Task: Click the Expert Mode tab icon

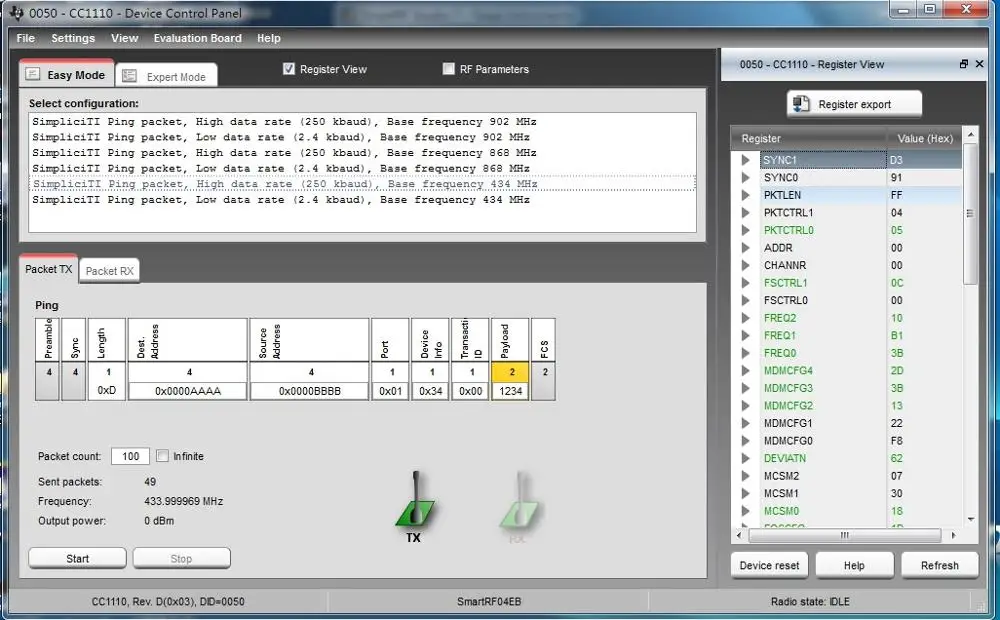Action: pos(129,76)
